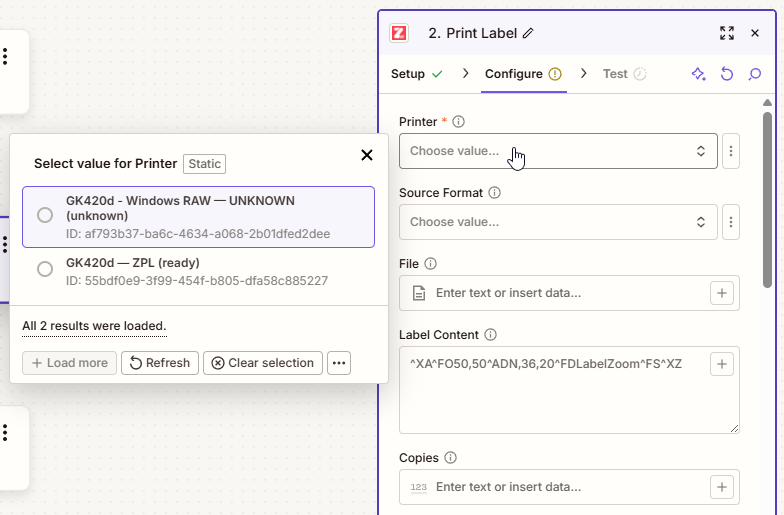This screenshot has width=784, height=515.
Task: Click the 123 number icon in Copies
Action: pos(418,487)
